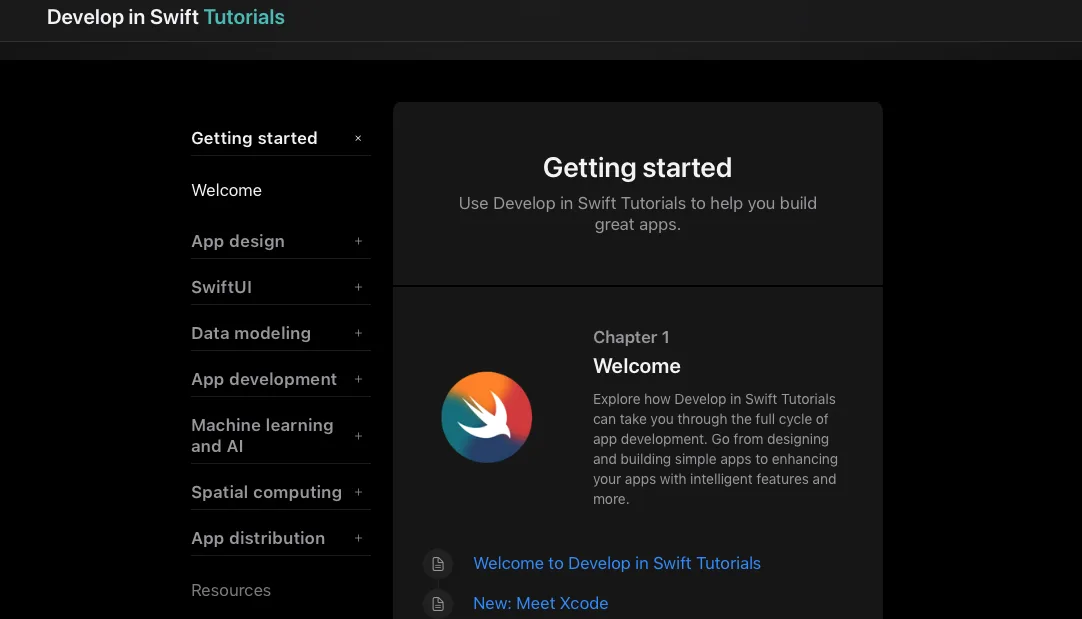Image resolution: width=1082 pixels, height=619 pixels.
Task: Select Welcome in the sidebar
Action: click(x=226, y=190)
